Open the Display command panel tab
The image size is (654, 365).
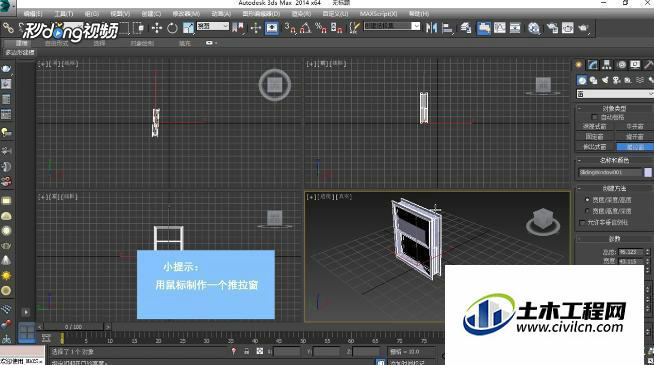pos(635,65)
